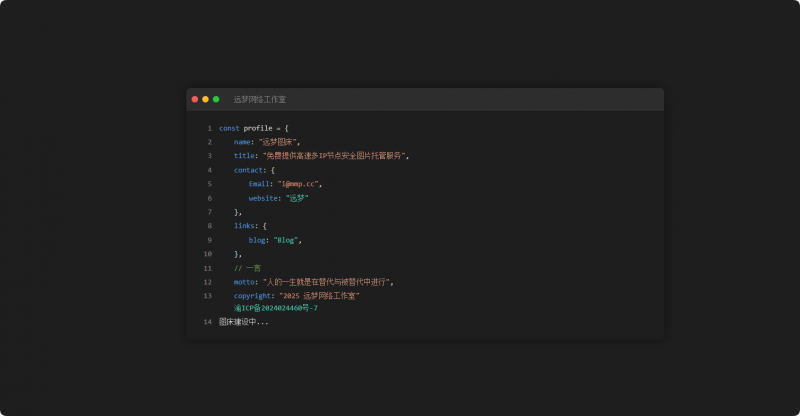Click line number 1 in the gutter
This screenshot has width=800, height=416.
pos(209,128)
